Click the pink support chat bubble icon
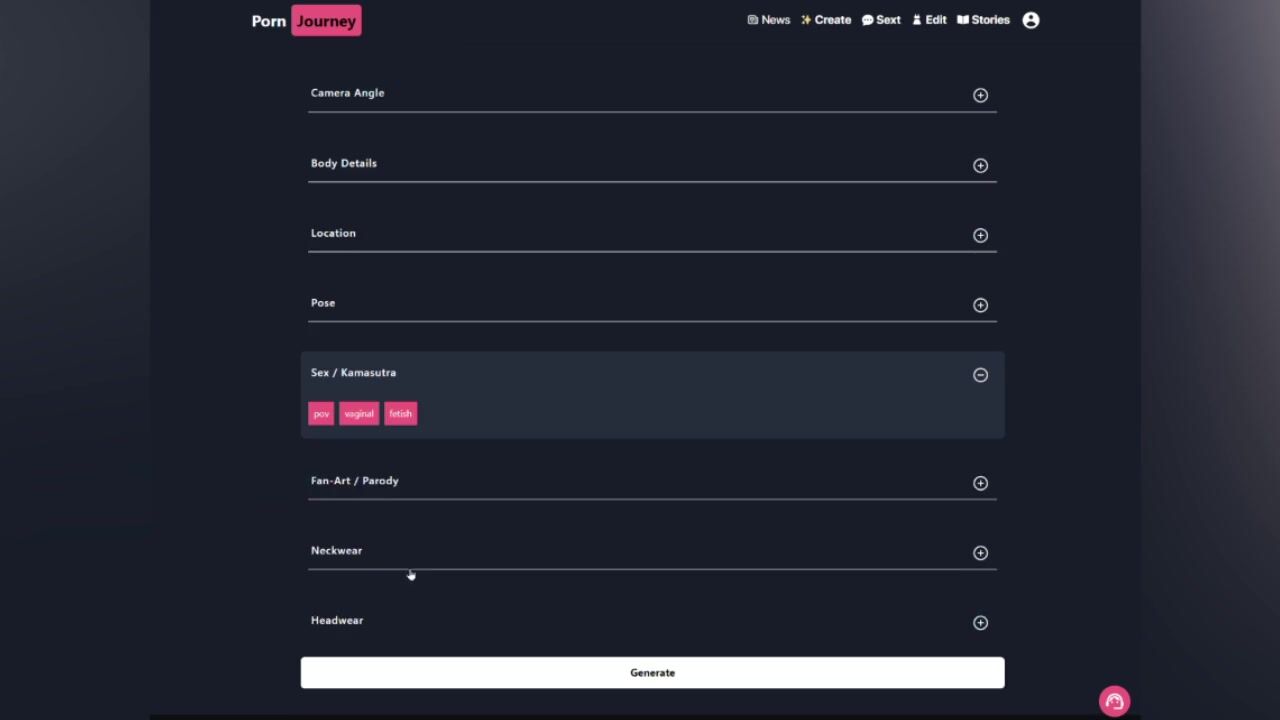 coord(1114,701)
